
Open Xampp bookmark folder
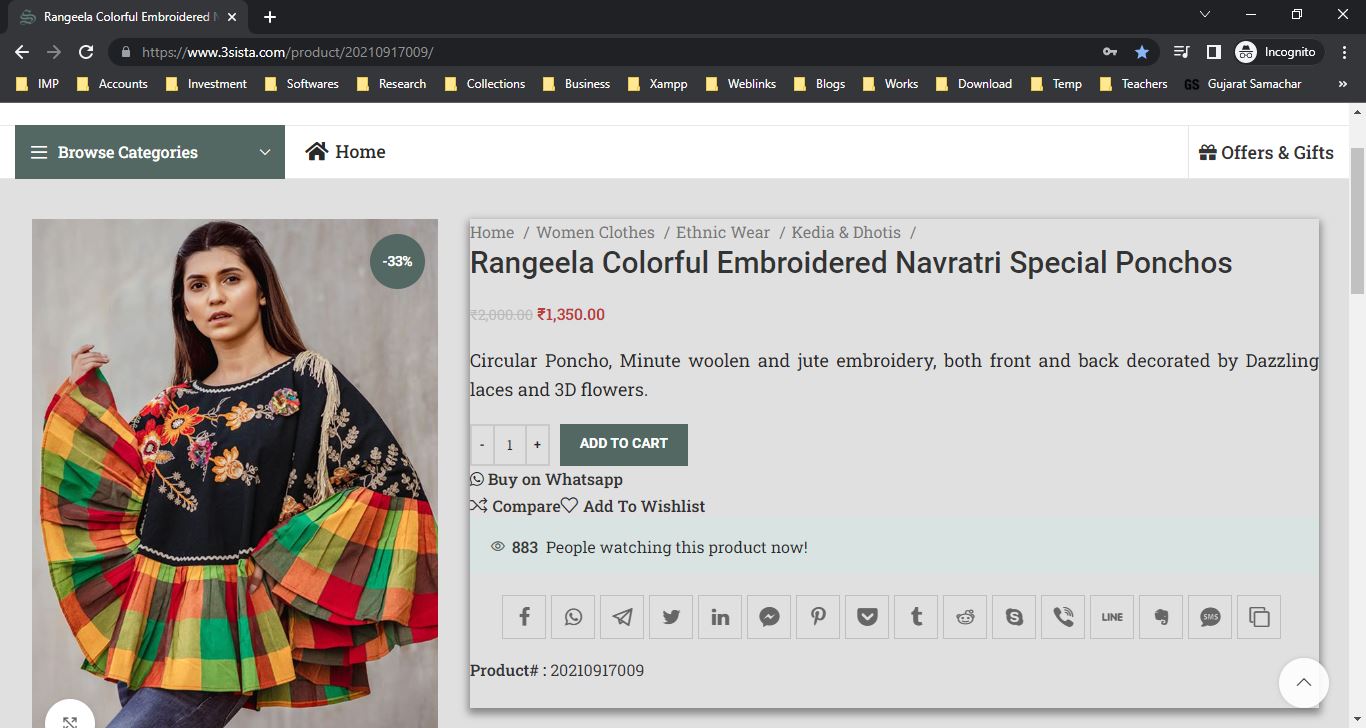(x=657, y=84)
